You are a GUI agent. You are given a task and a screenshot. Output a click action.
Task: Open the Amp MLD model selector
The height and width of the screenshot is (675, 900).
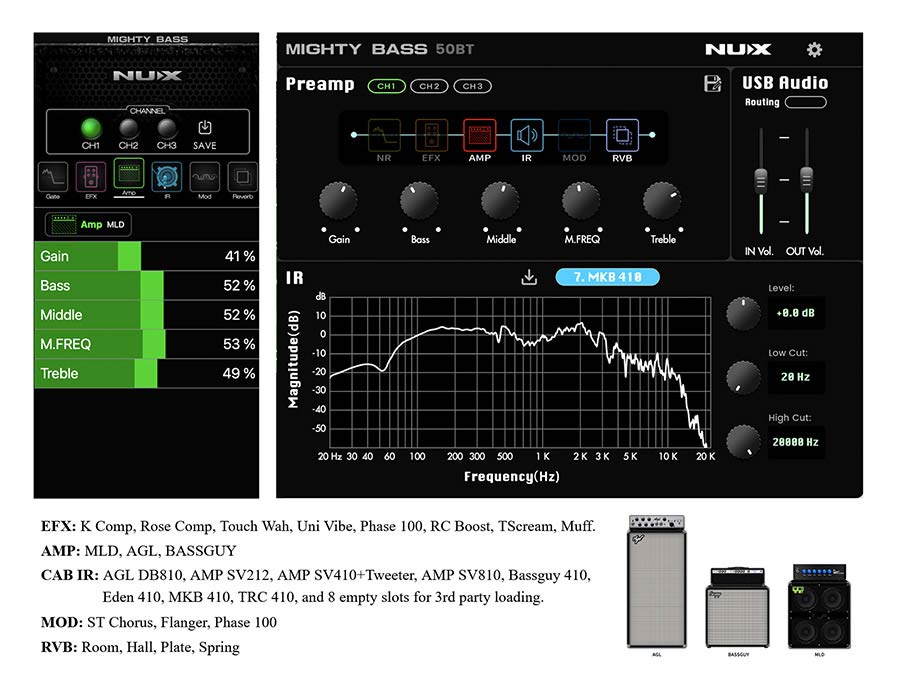pyautogui.click(x=88, y=225)
